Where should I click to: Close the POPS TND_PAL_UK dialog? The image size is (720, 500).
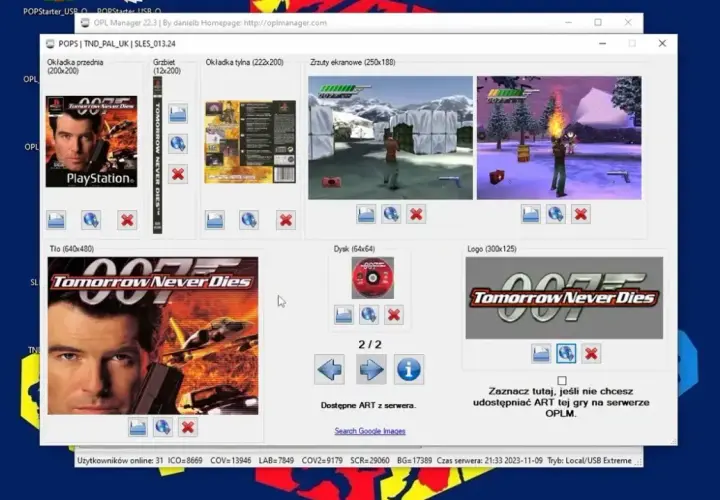coord(662,43)
